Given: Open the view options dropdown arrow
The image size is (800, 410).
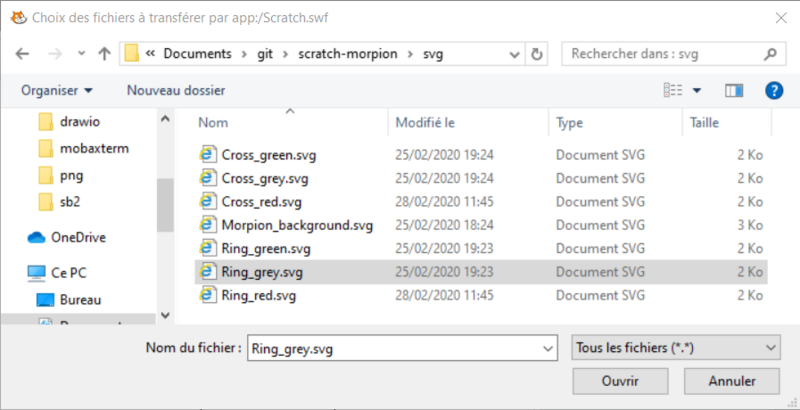Looking at the screenshot, I should click(697, 90).
